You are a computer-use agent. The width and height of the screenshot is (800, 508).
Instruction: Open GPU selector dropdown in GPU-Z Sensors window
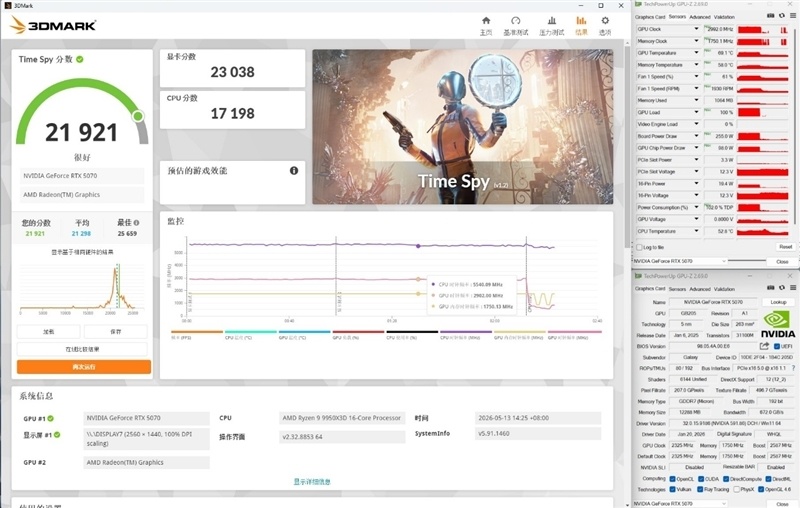click(x=680, y=261)
